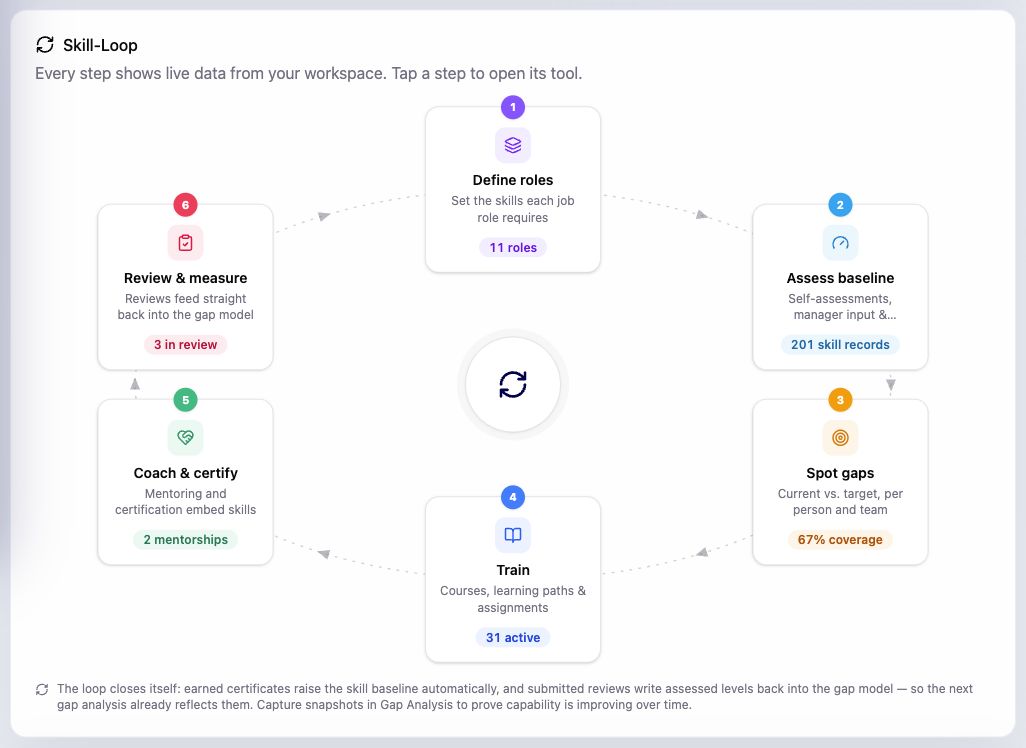Image resolution: width=1026 pixels, height=748 pixels.
Task: Select the Train card title
Action: [513, 570]
